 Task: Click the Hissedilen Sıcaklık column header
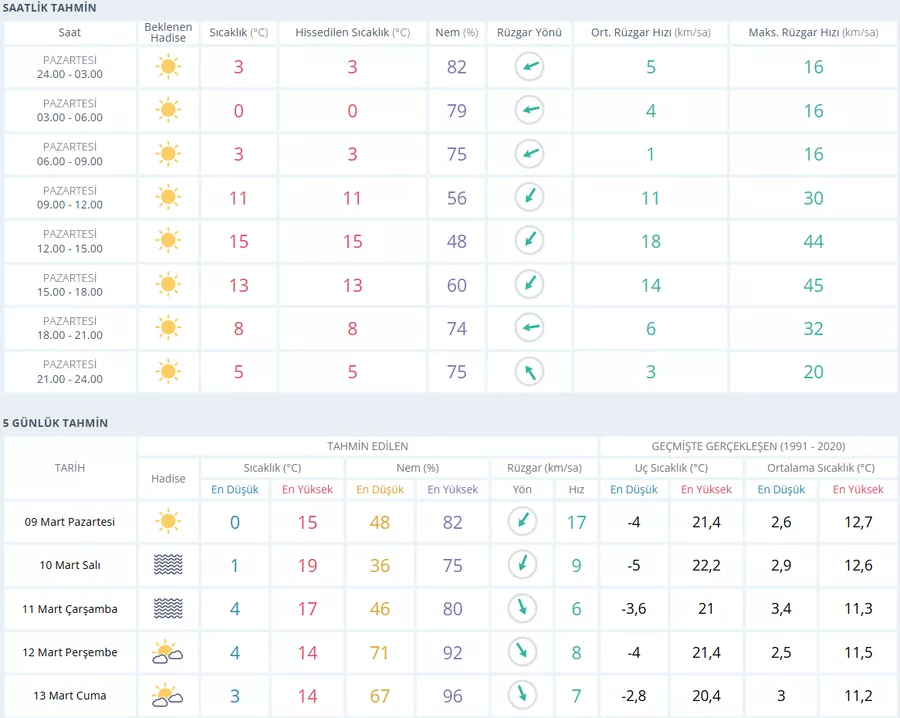click(352, 33)
